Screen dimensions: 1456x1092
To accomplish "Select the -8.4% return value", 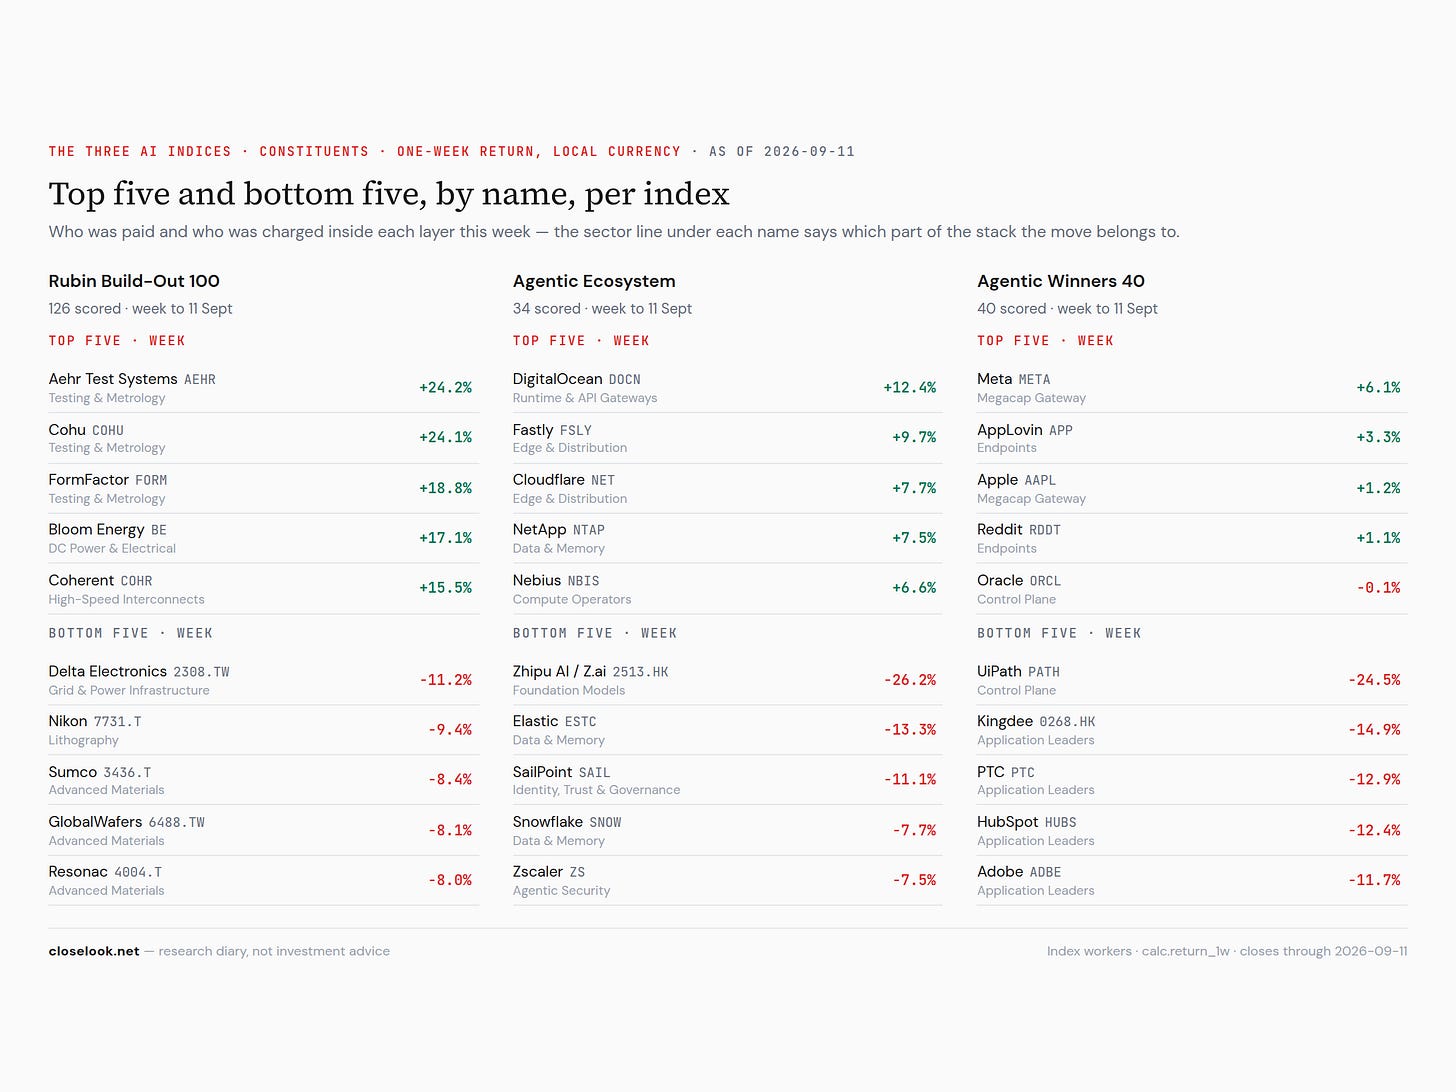I will 450,779.
